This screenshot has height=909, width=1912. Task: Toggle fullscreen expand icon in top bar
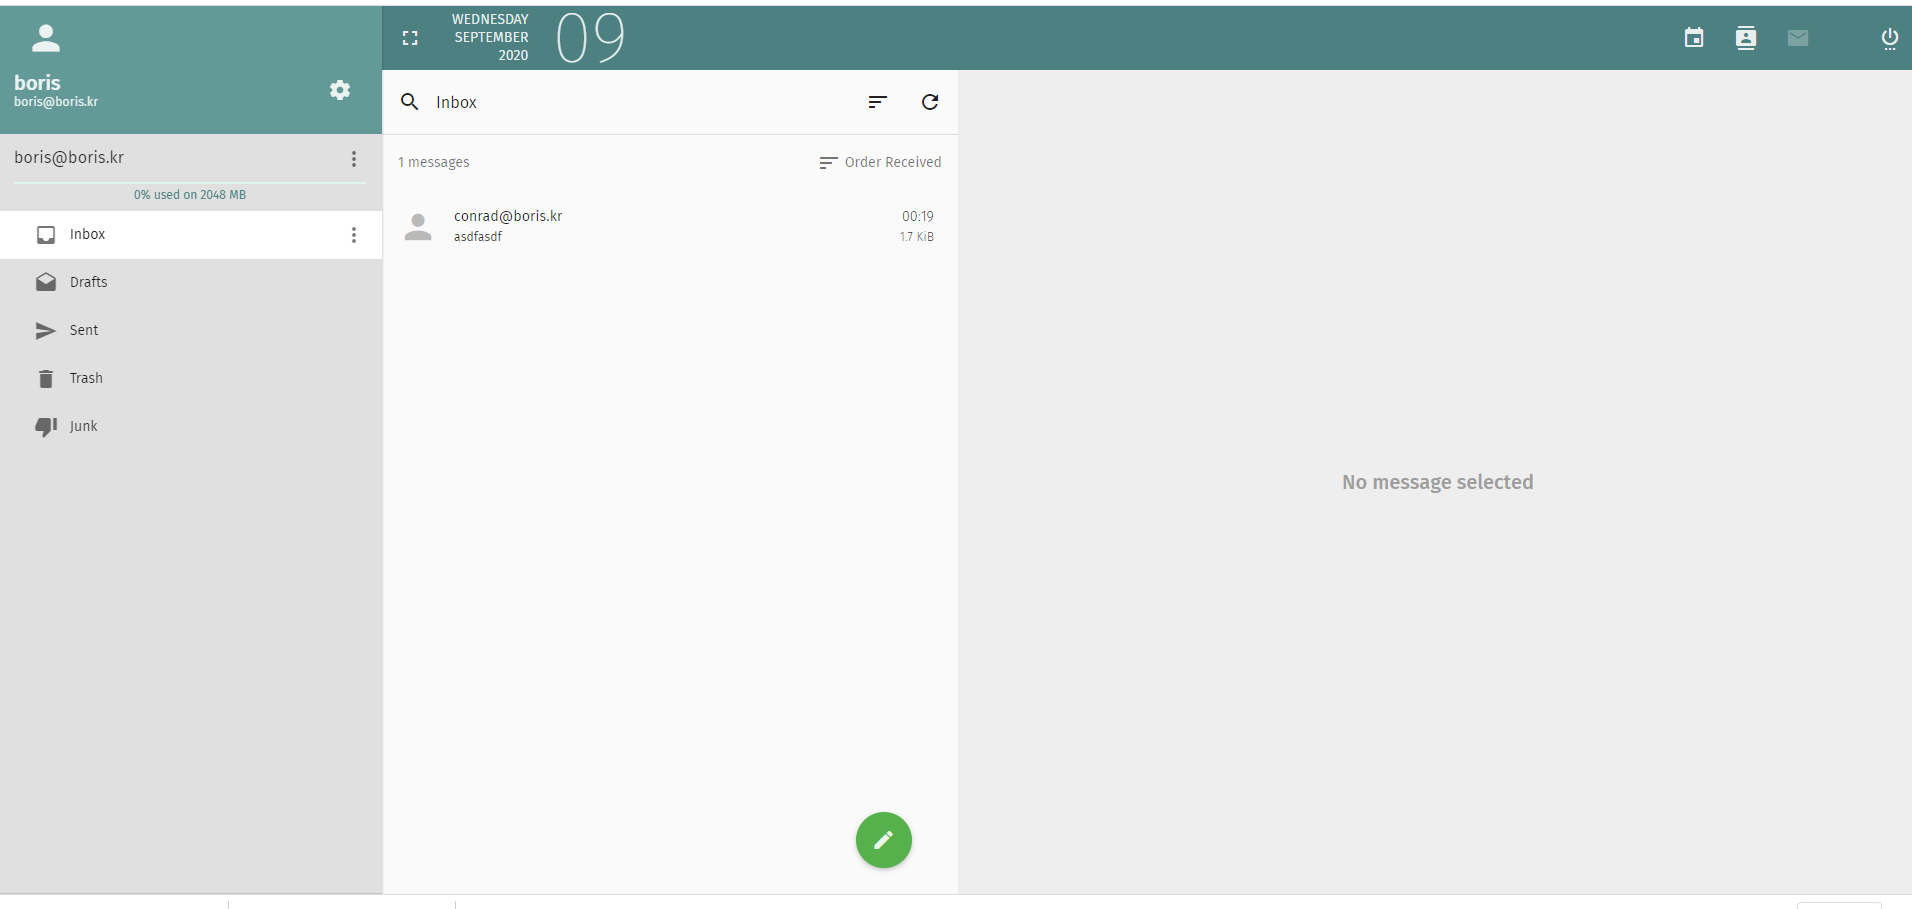tap(410, 38)
